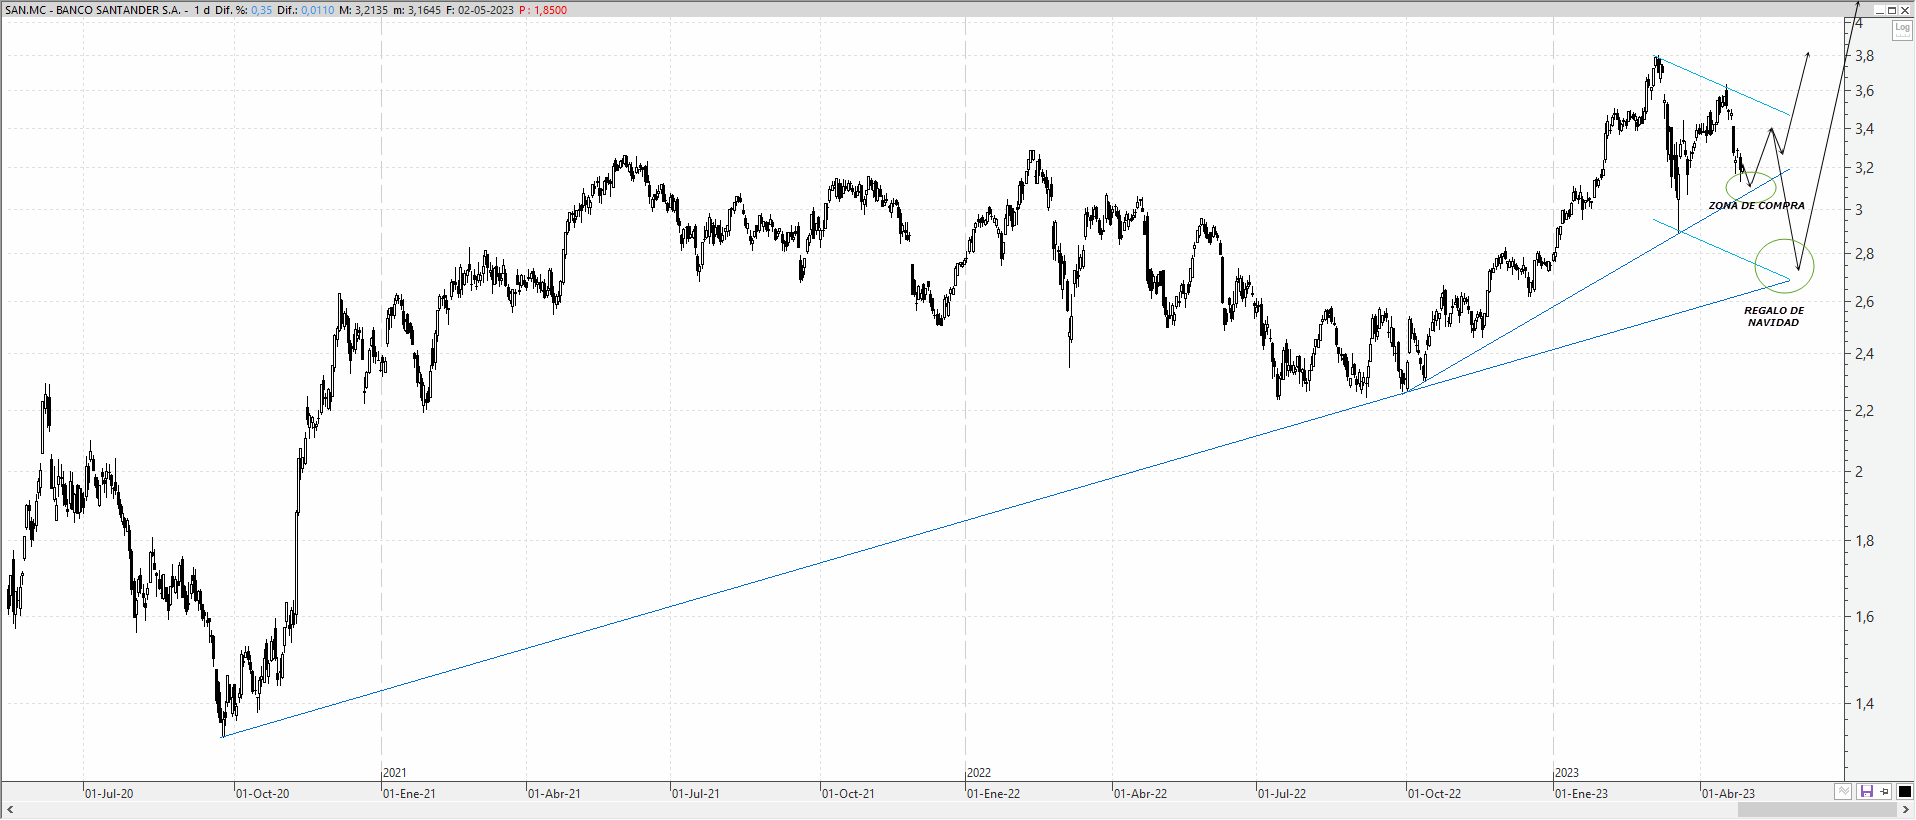Screen dimensions: 1916x820
Task: Click the 01-Ene-21 date axis label
Action: 409,794
